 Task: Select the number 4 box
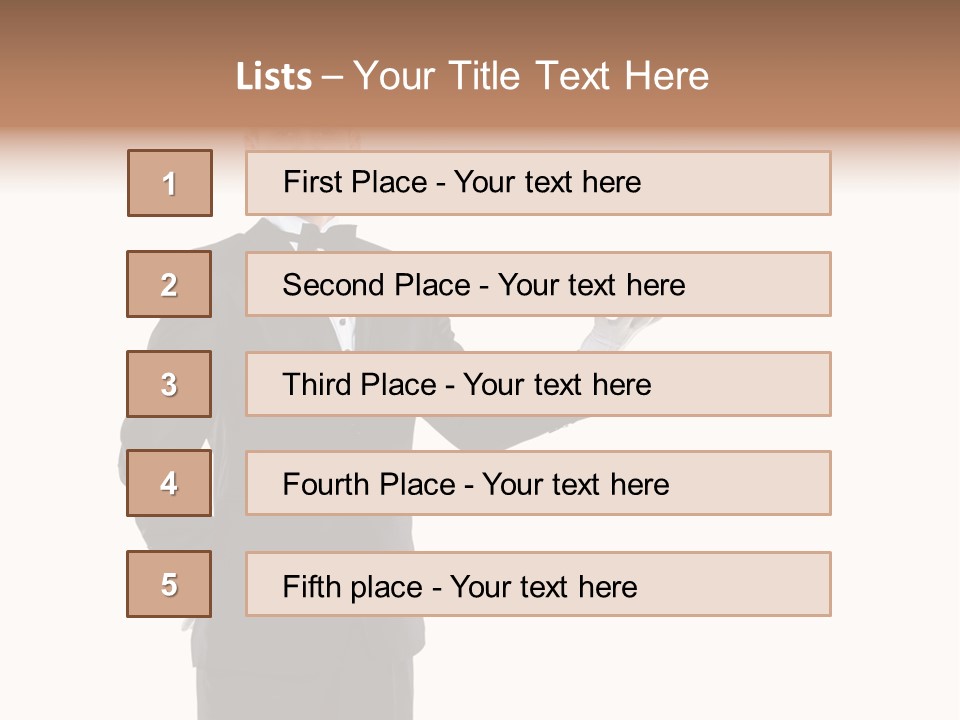(169, 483)
